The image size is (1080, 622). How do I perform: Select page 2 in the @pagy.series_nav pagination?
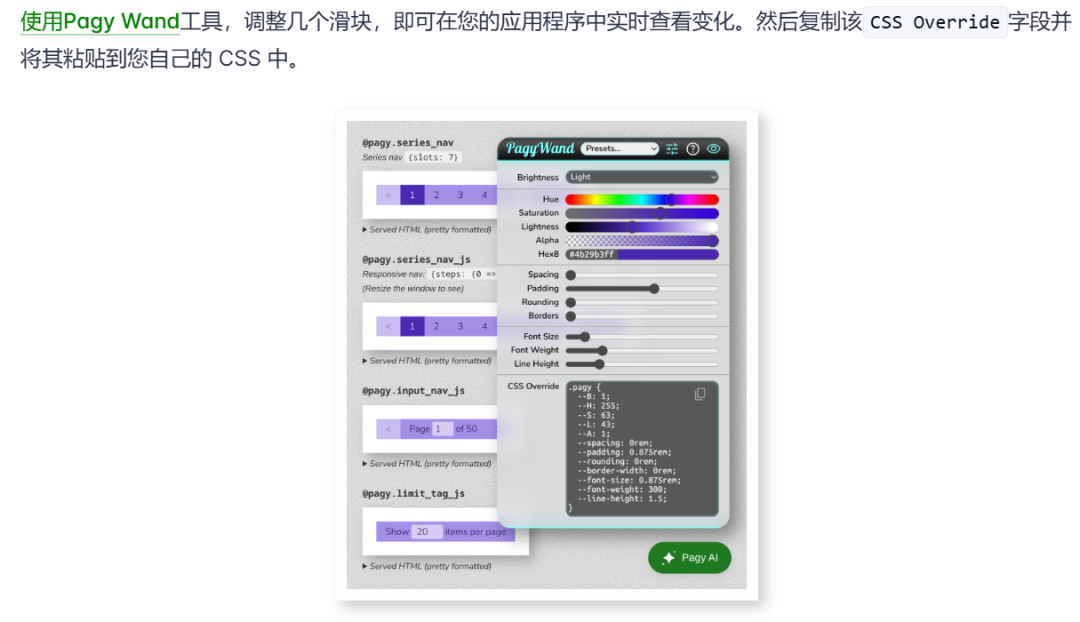tap(436, 195)
